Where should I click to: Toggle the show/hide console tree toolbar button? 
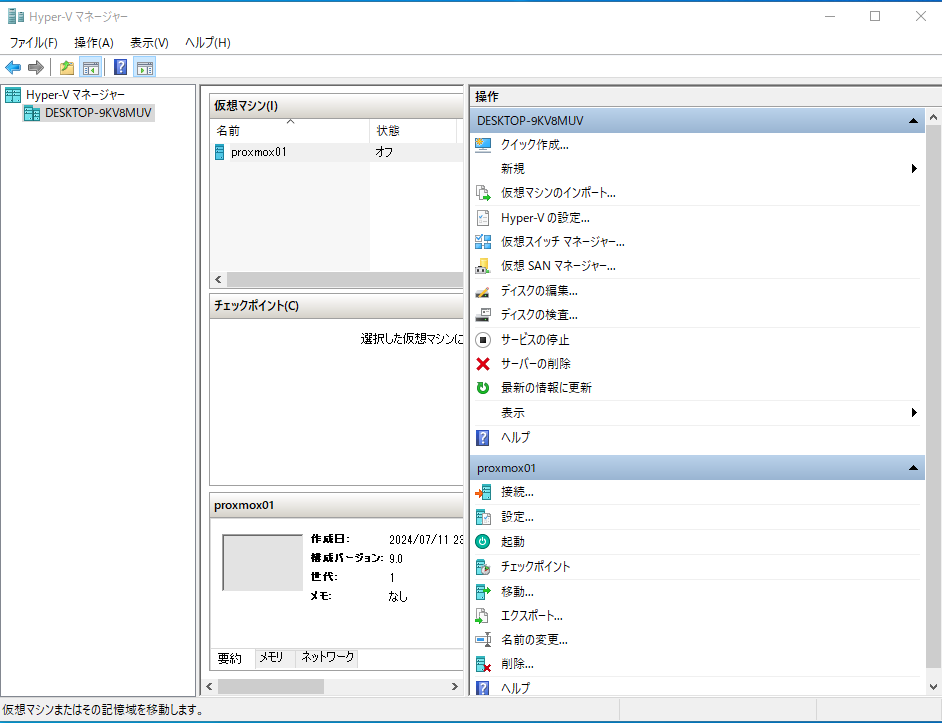pyautogui.click(x=90, y=67)
